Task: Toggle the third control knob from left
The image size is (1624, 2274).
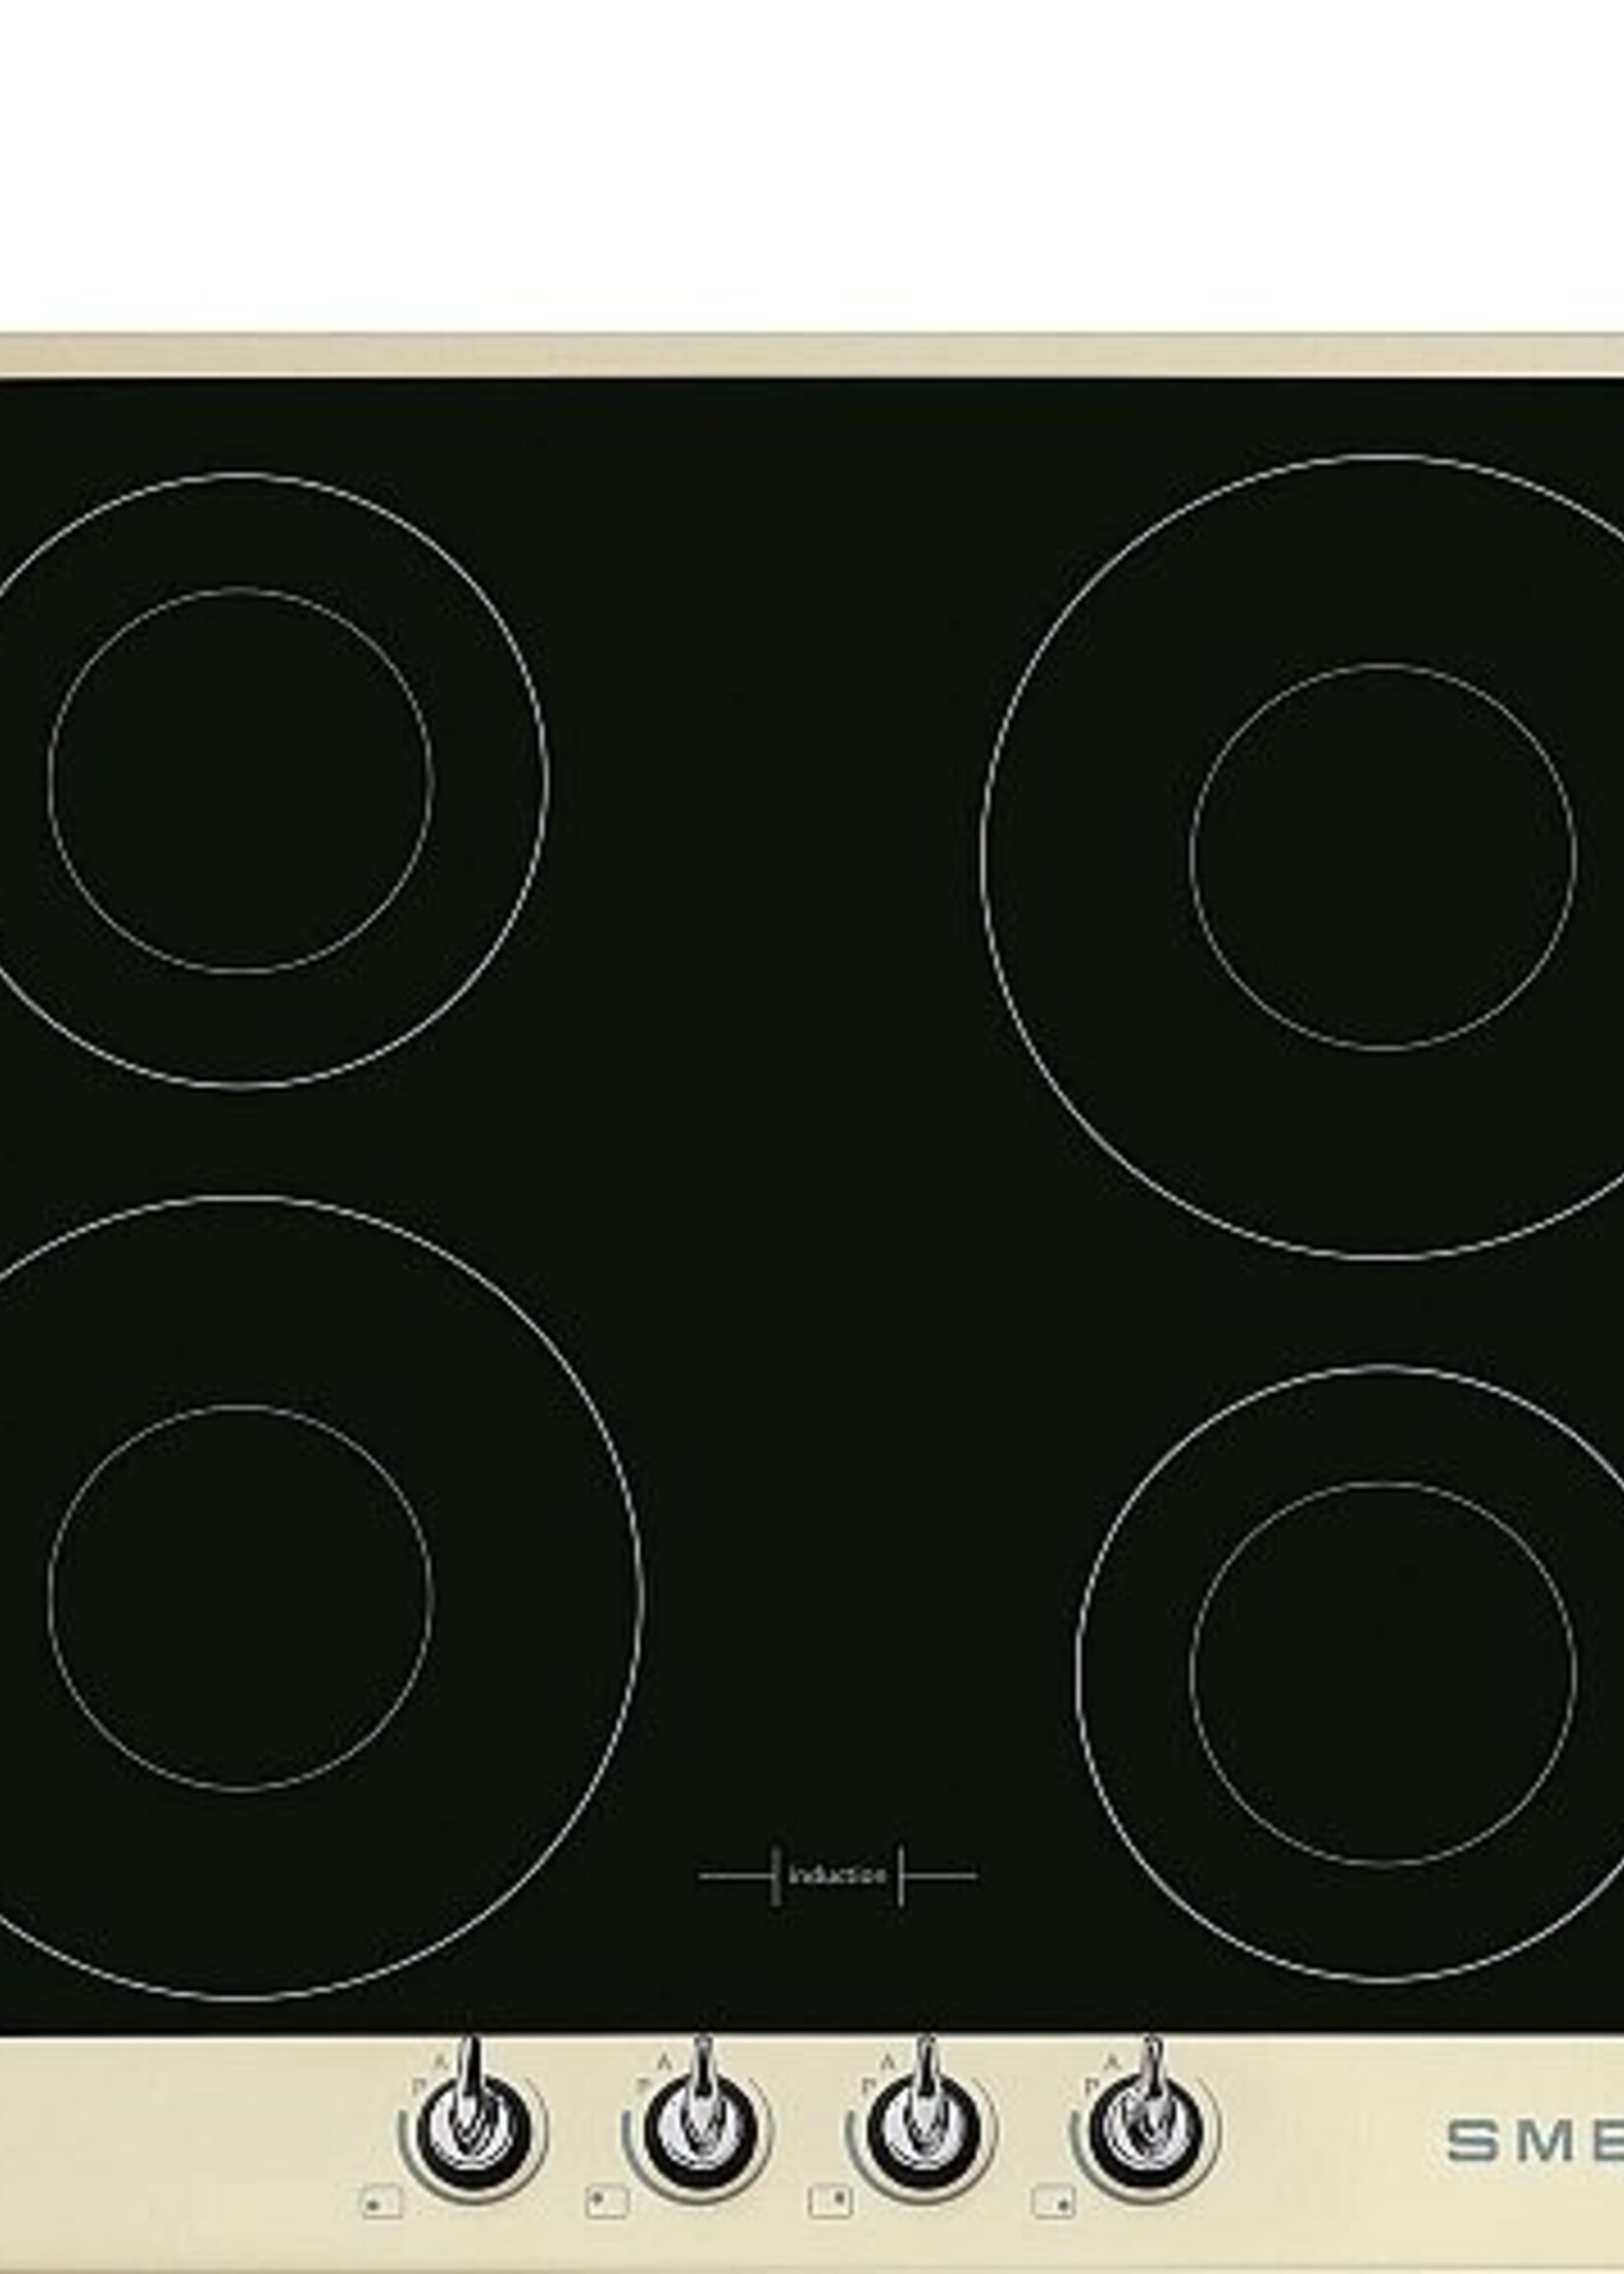Action: 921,2128
